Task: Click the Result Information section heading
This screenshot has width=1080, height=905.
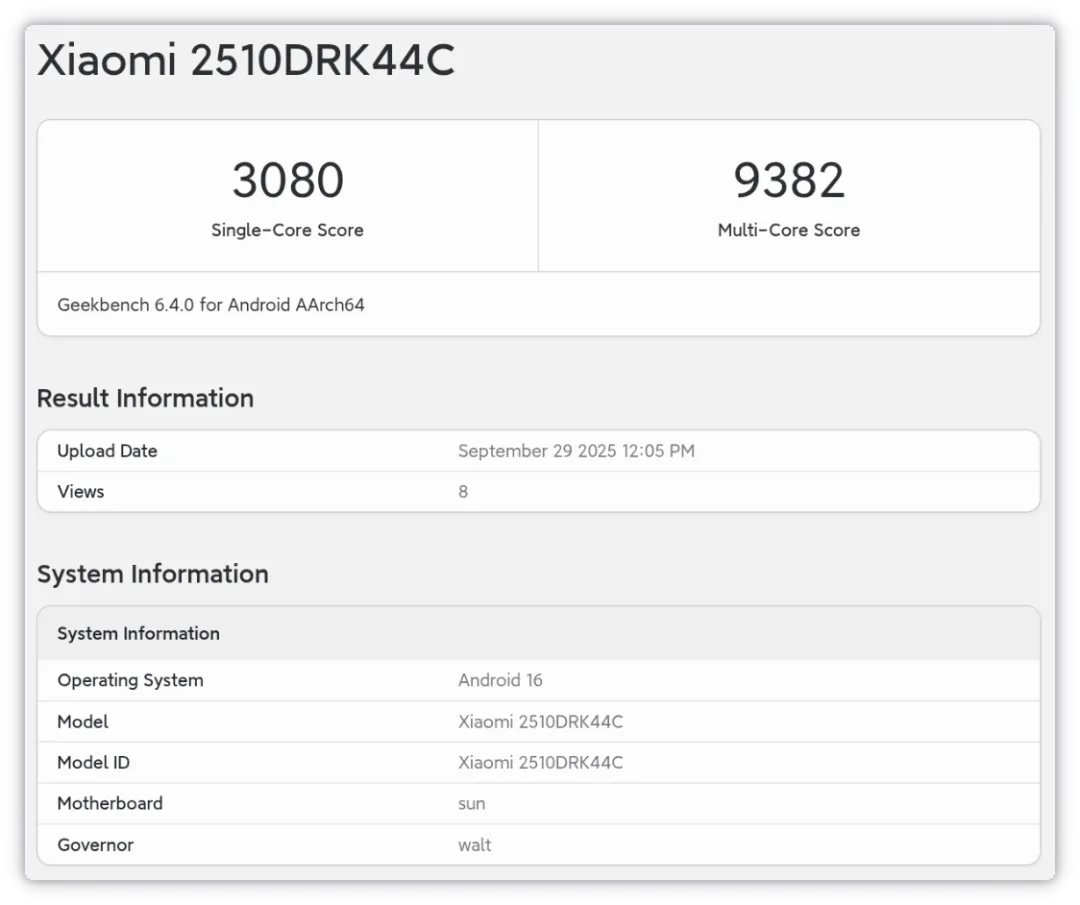Action: coord(145,398)
